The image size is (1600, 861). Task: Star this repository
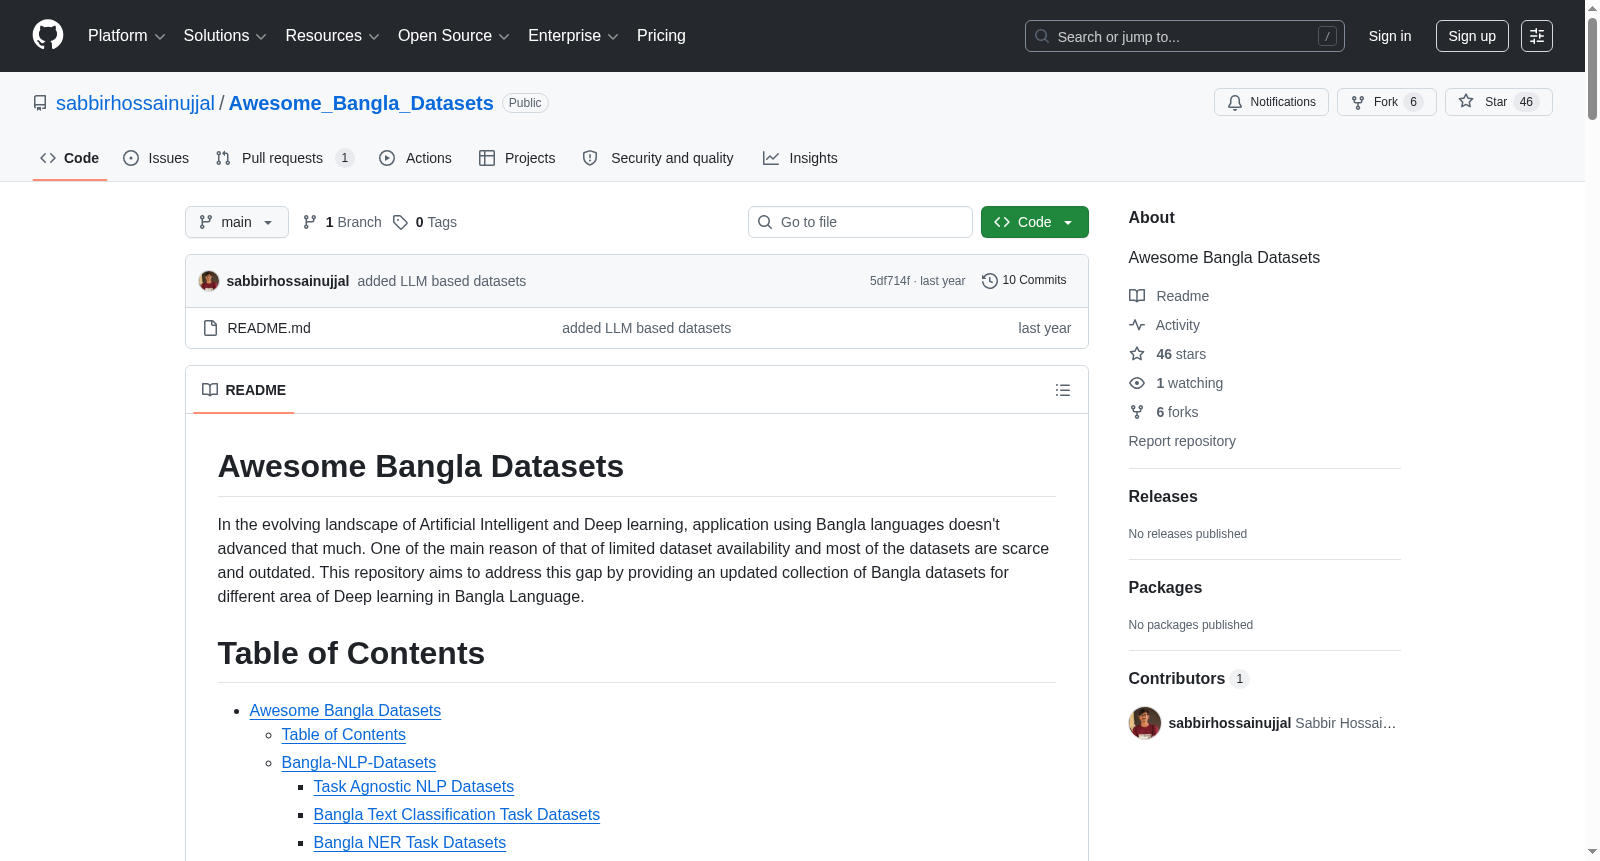click(x=1498, y=102)
